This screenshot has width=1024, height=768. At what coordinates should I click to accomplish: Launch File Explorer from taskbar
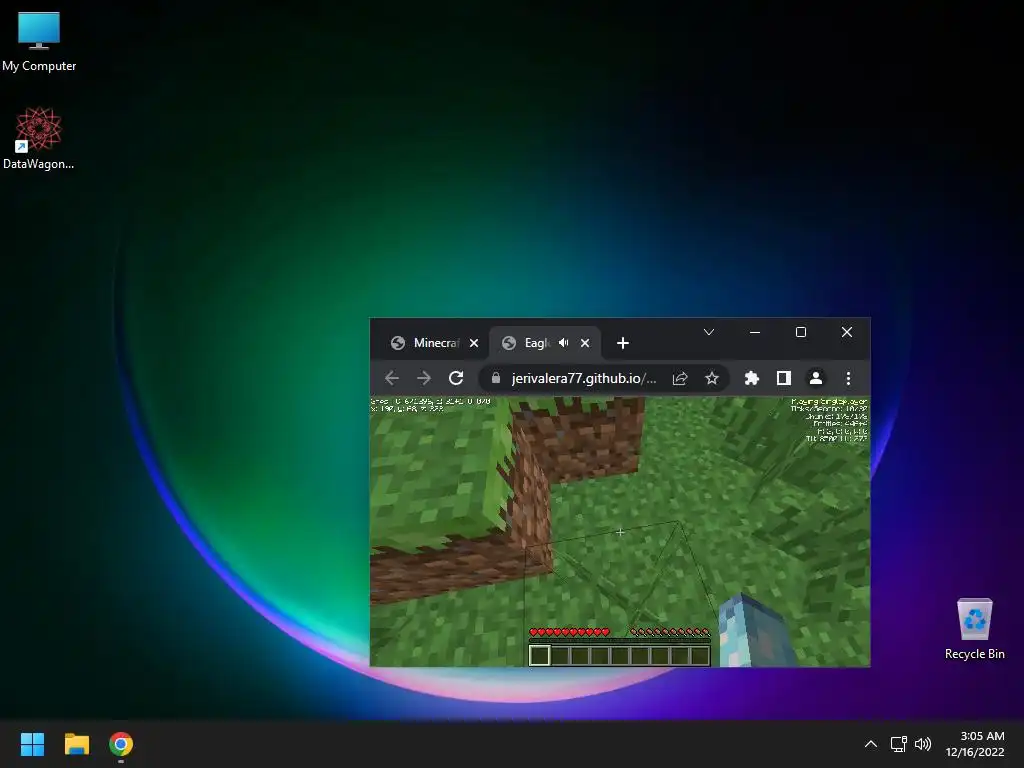click(76, 744)
